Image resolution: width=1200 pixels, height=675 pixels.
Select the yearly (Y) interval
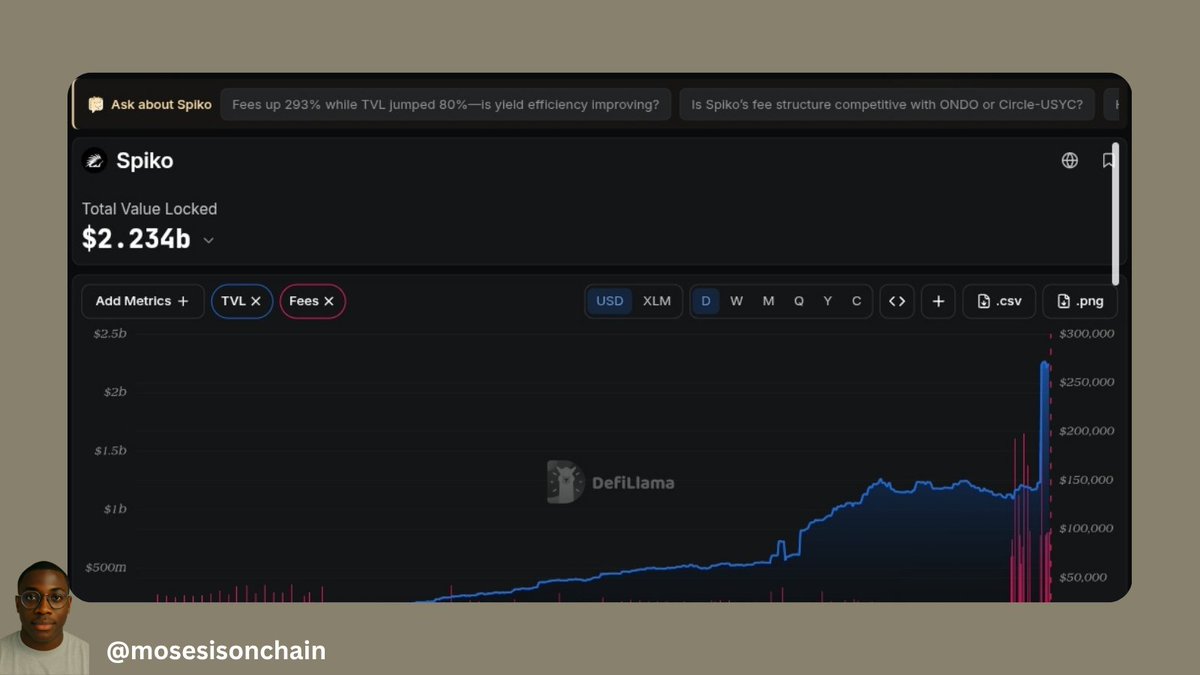tap(828, 301)
